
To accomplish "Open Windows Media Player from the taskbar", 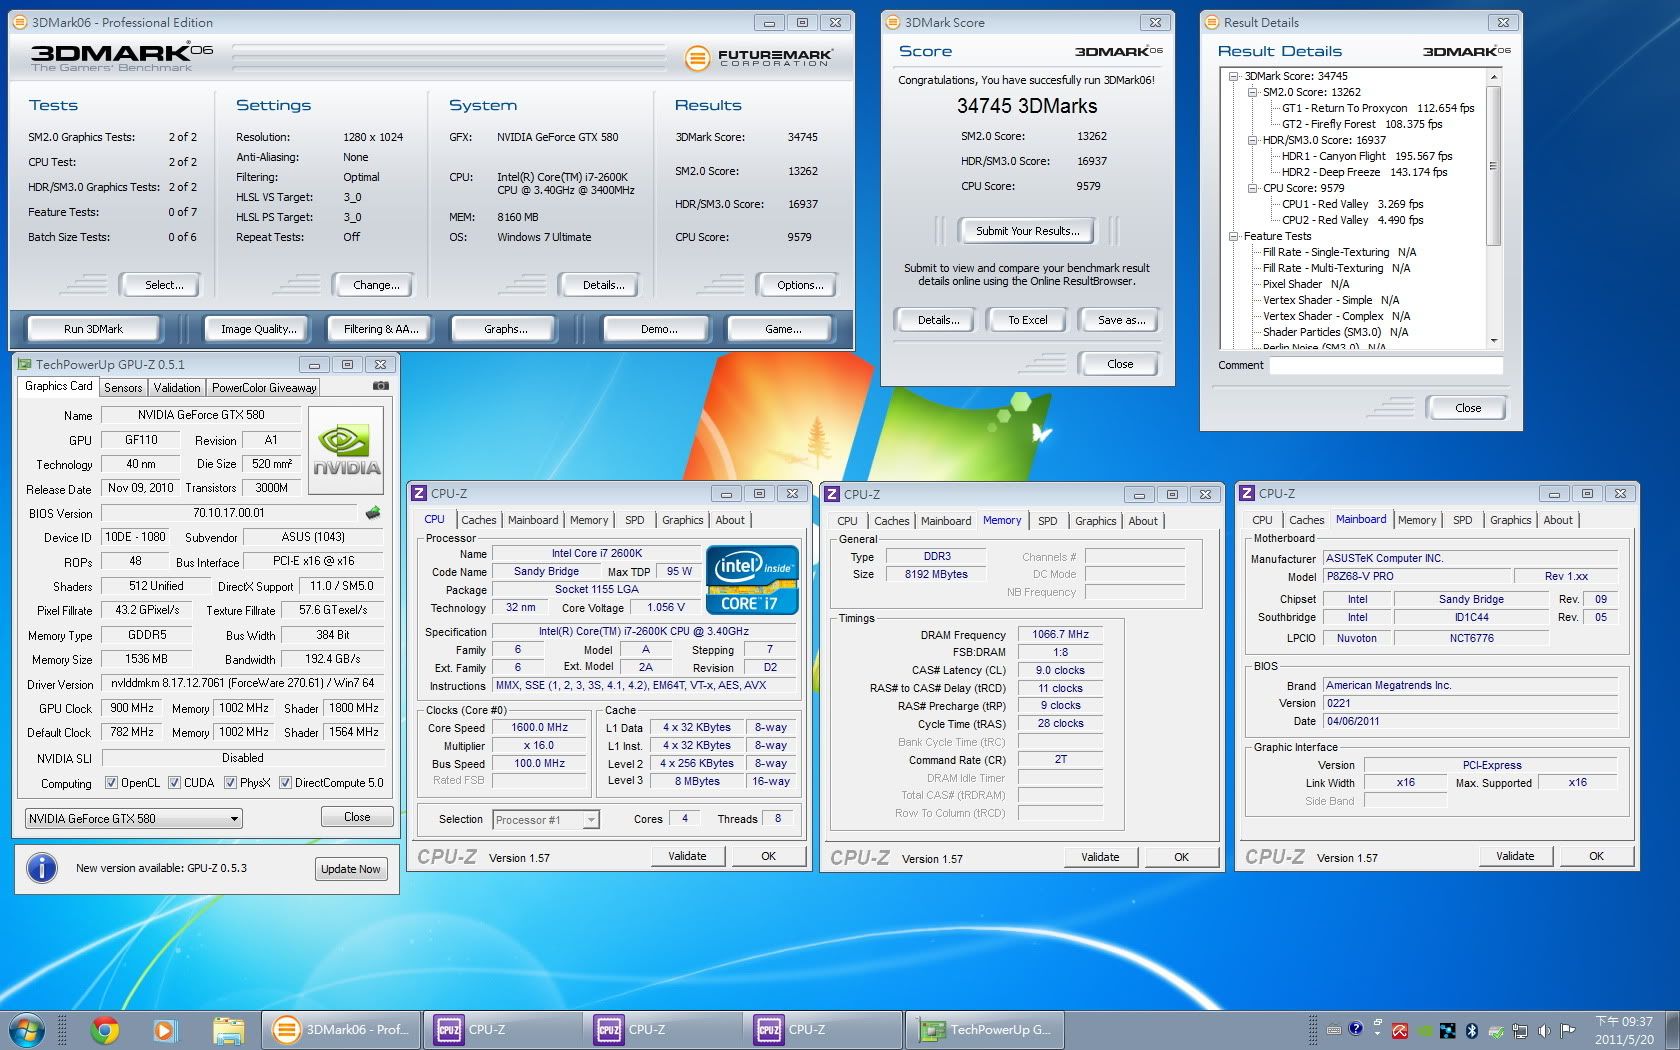I will [x=165, y=1030].
